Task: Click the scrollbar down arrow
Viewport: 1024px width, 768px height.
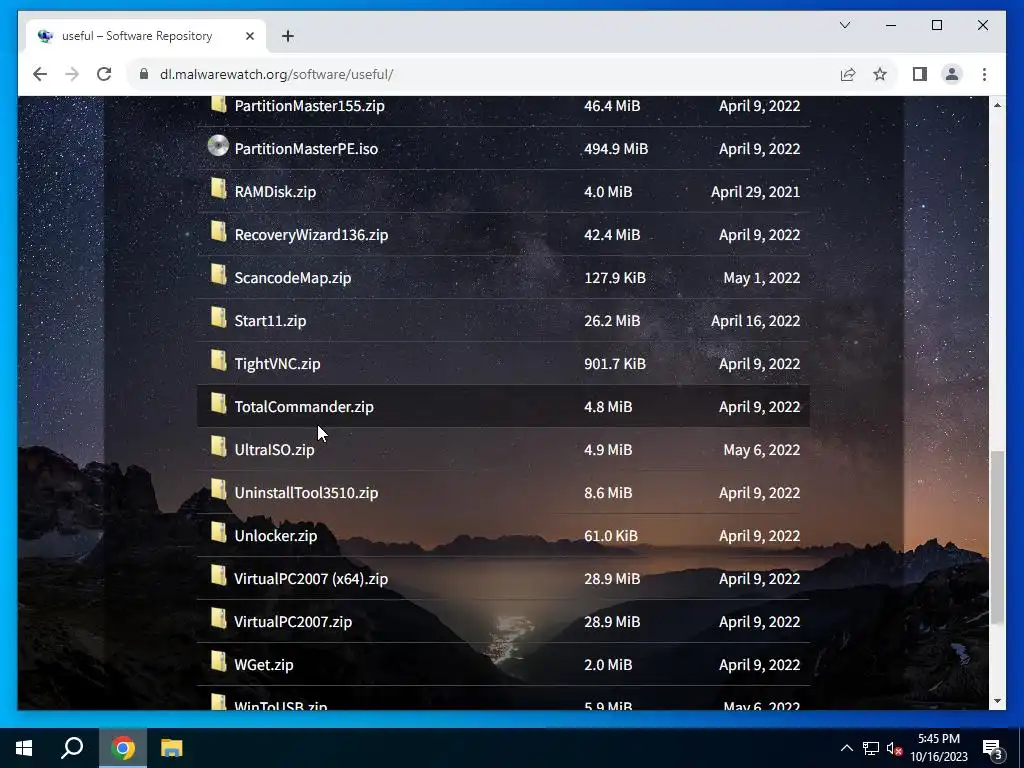Action: (x=997, y=701)
